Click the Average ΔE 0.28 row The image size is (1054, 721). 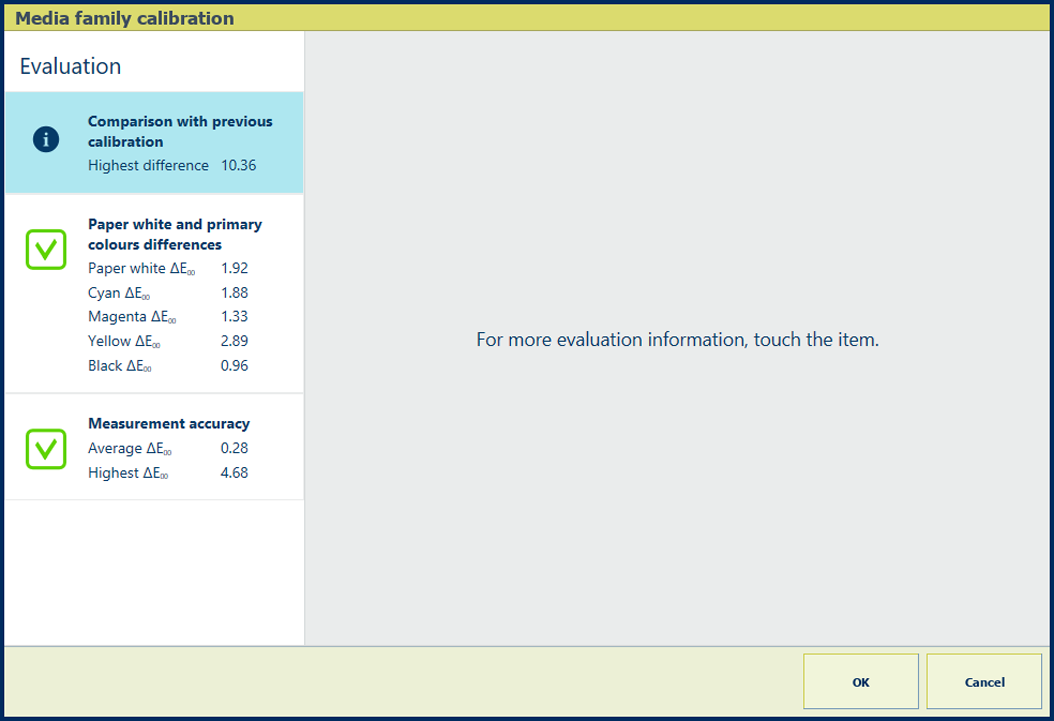click(168, 449)
